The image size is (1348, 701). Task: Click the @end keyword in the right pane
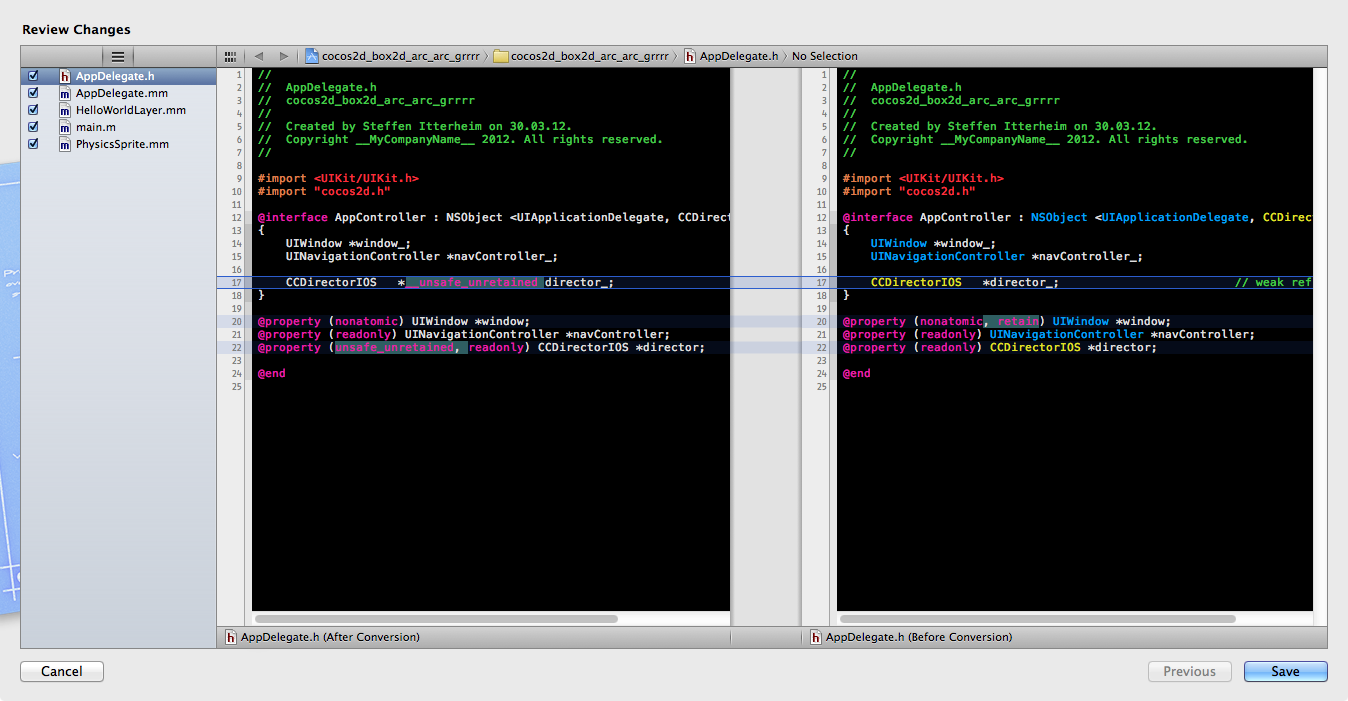pos(857,374)
